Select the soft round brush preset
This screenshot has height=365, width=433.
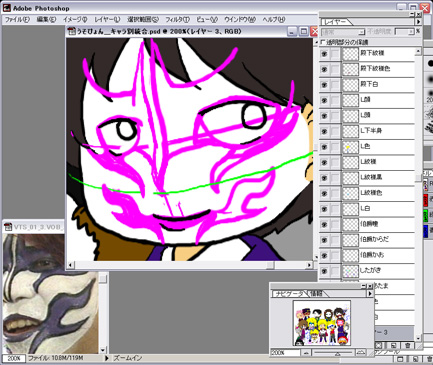click(x=430, y=79)
